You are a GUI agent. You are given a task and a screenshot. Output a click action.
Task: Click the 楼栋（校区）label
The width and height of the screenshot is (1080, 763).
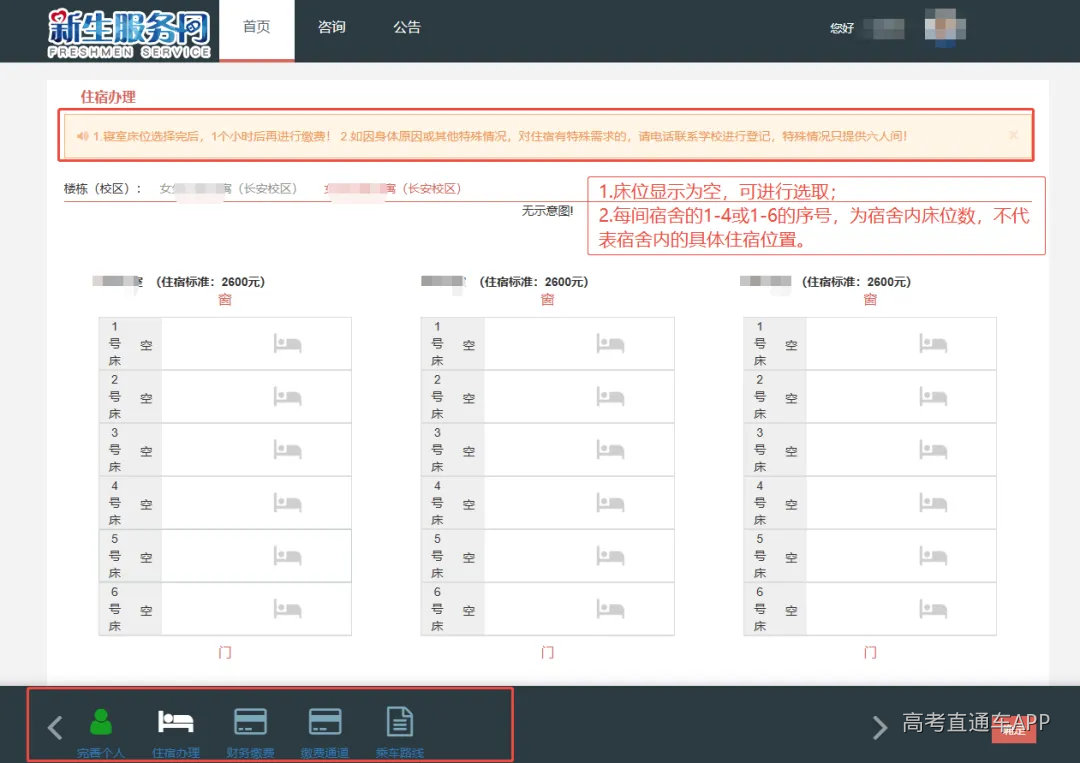(103, 189)
